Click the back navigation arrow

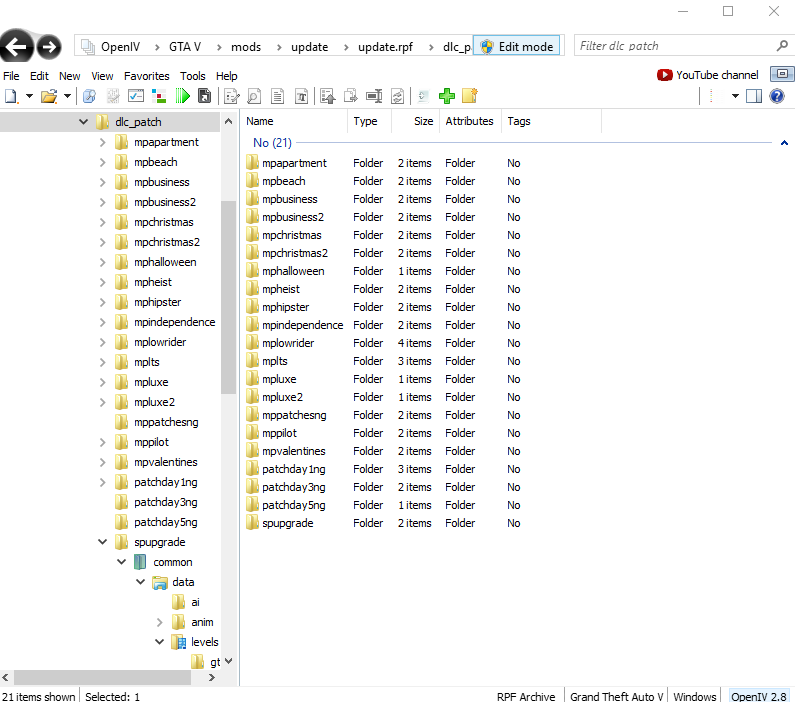(16, 48)
